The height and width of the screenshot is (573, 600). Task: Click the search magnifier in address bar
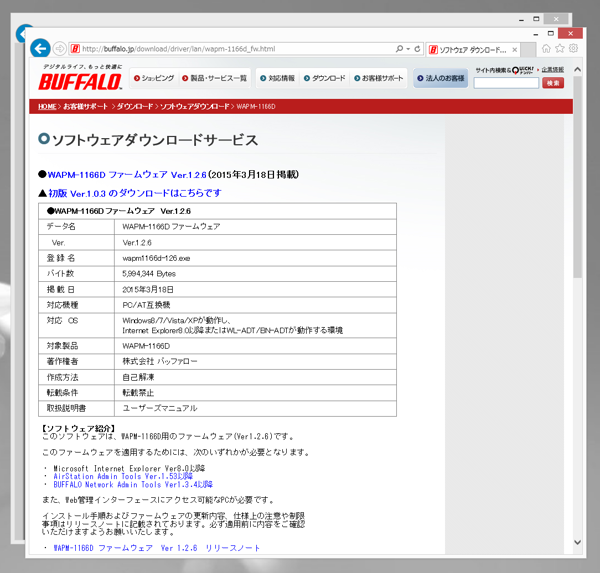click(x=399, y=49)
